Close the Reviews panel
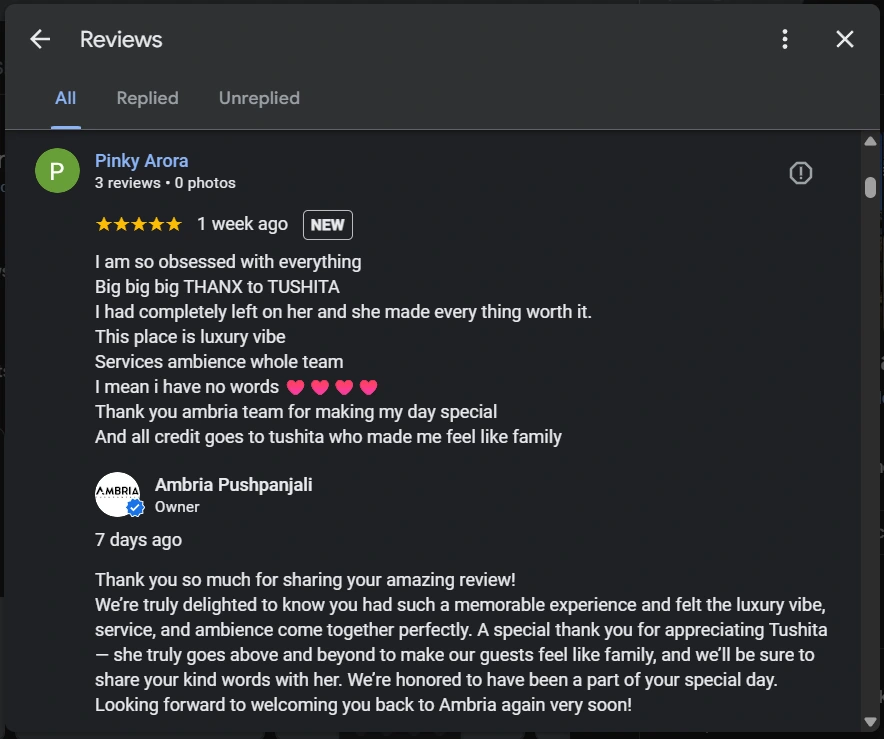The height and width of the screenshot is (739, 884). point(845,39)
